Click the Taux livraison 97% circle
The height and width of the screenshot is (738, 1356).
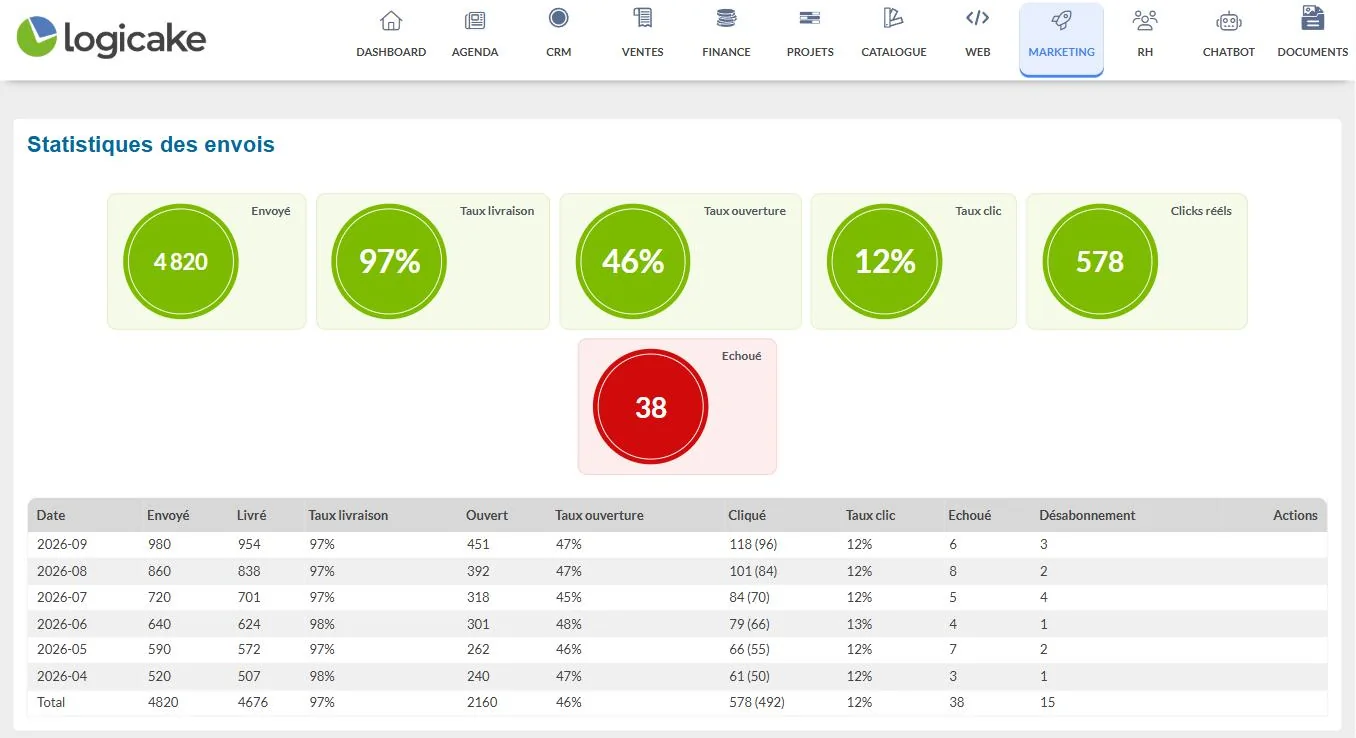(x=389, y=261)
